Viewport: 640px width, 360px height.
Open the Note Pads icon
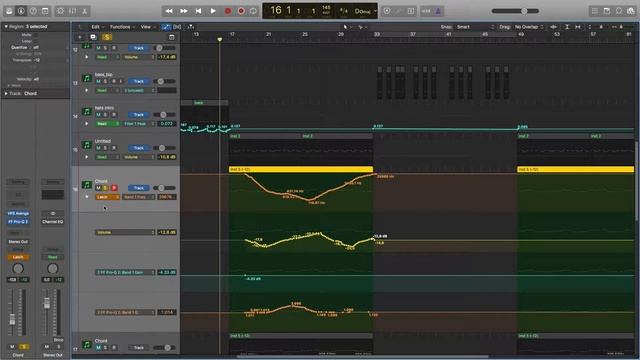tap(607, 11)
